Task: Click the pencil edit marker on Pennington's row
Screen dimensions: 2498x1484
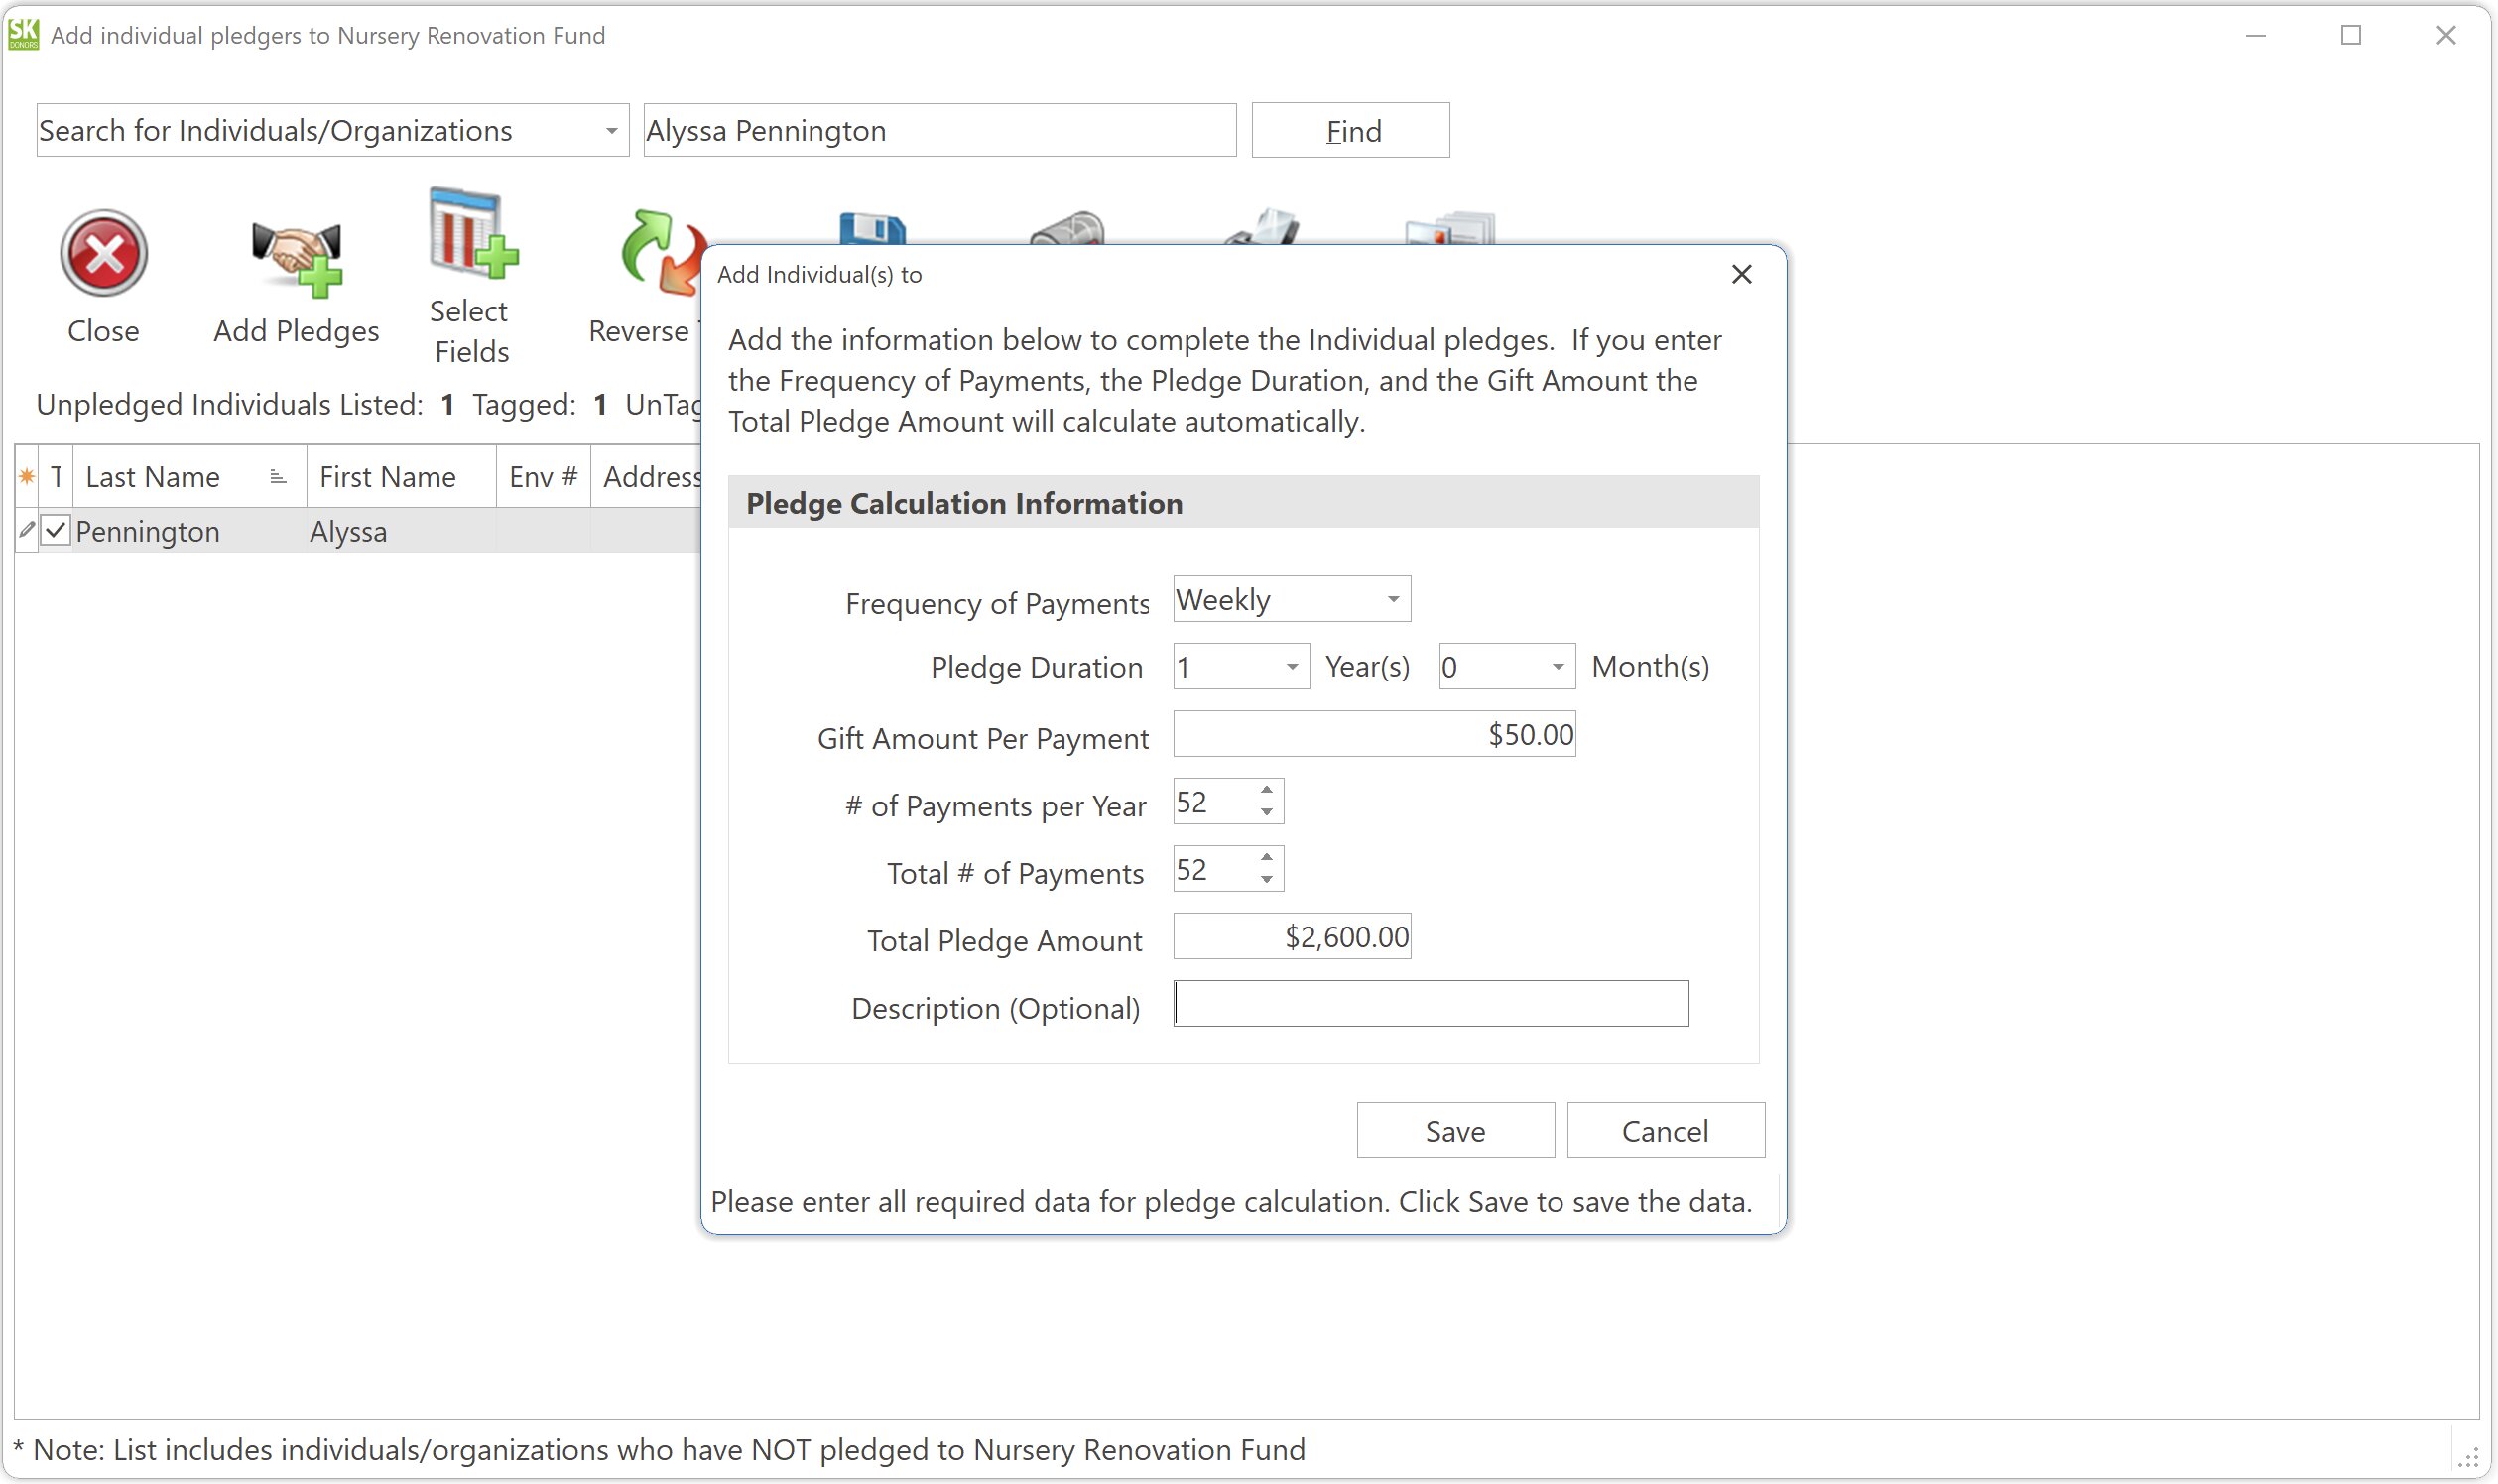Action: pos(25,530)
